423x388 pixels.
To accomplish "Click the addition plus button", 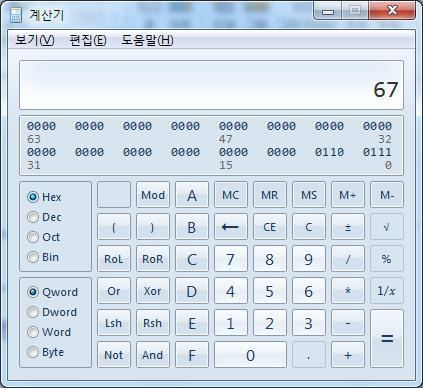I will tap(348, 355).
